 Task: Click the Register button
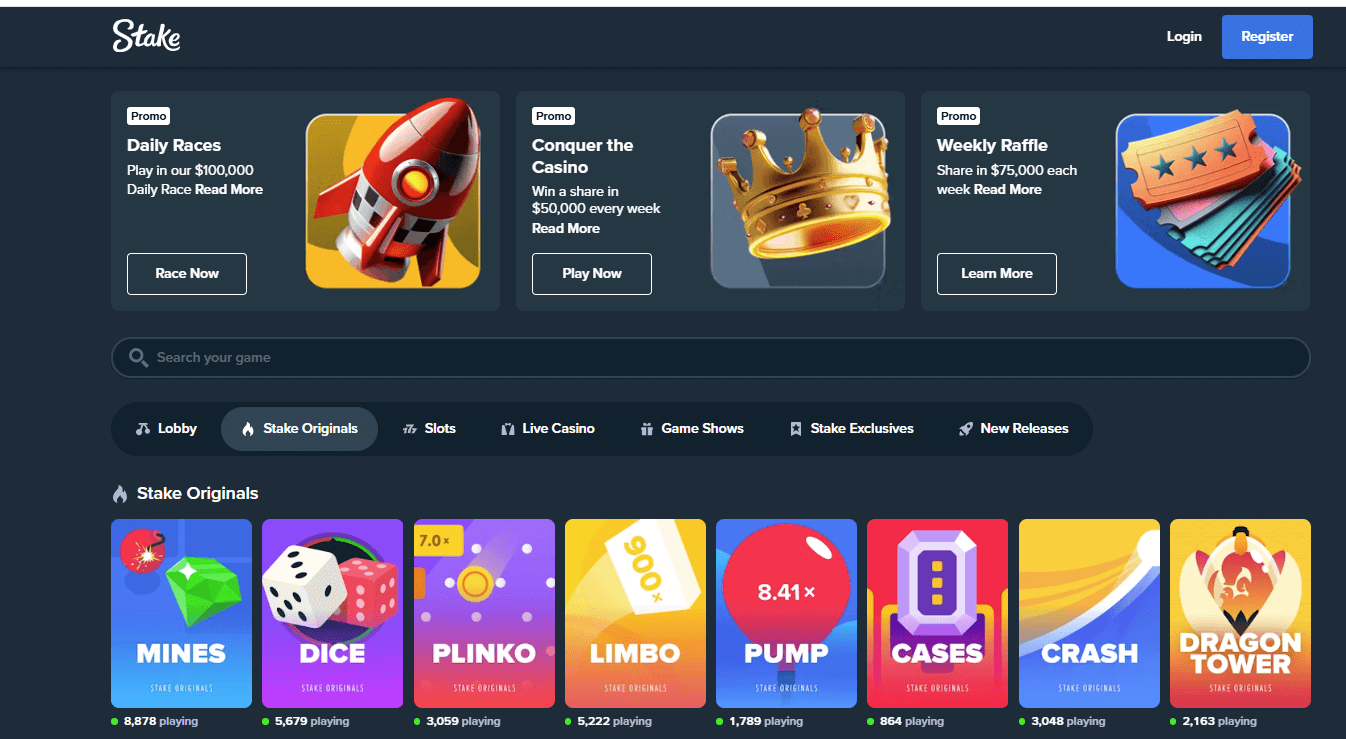coord(1267,37)
